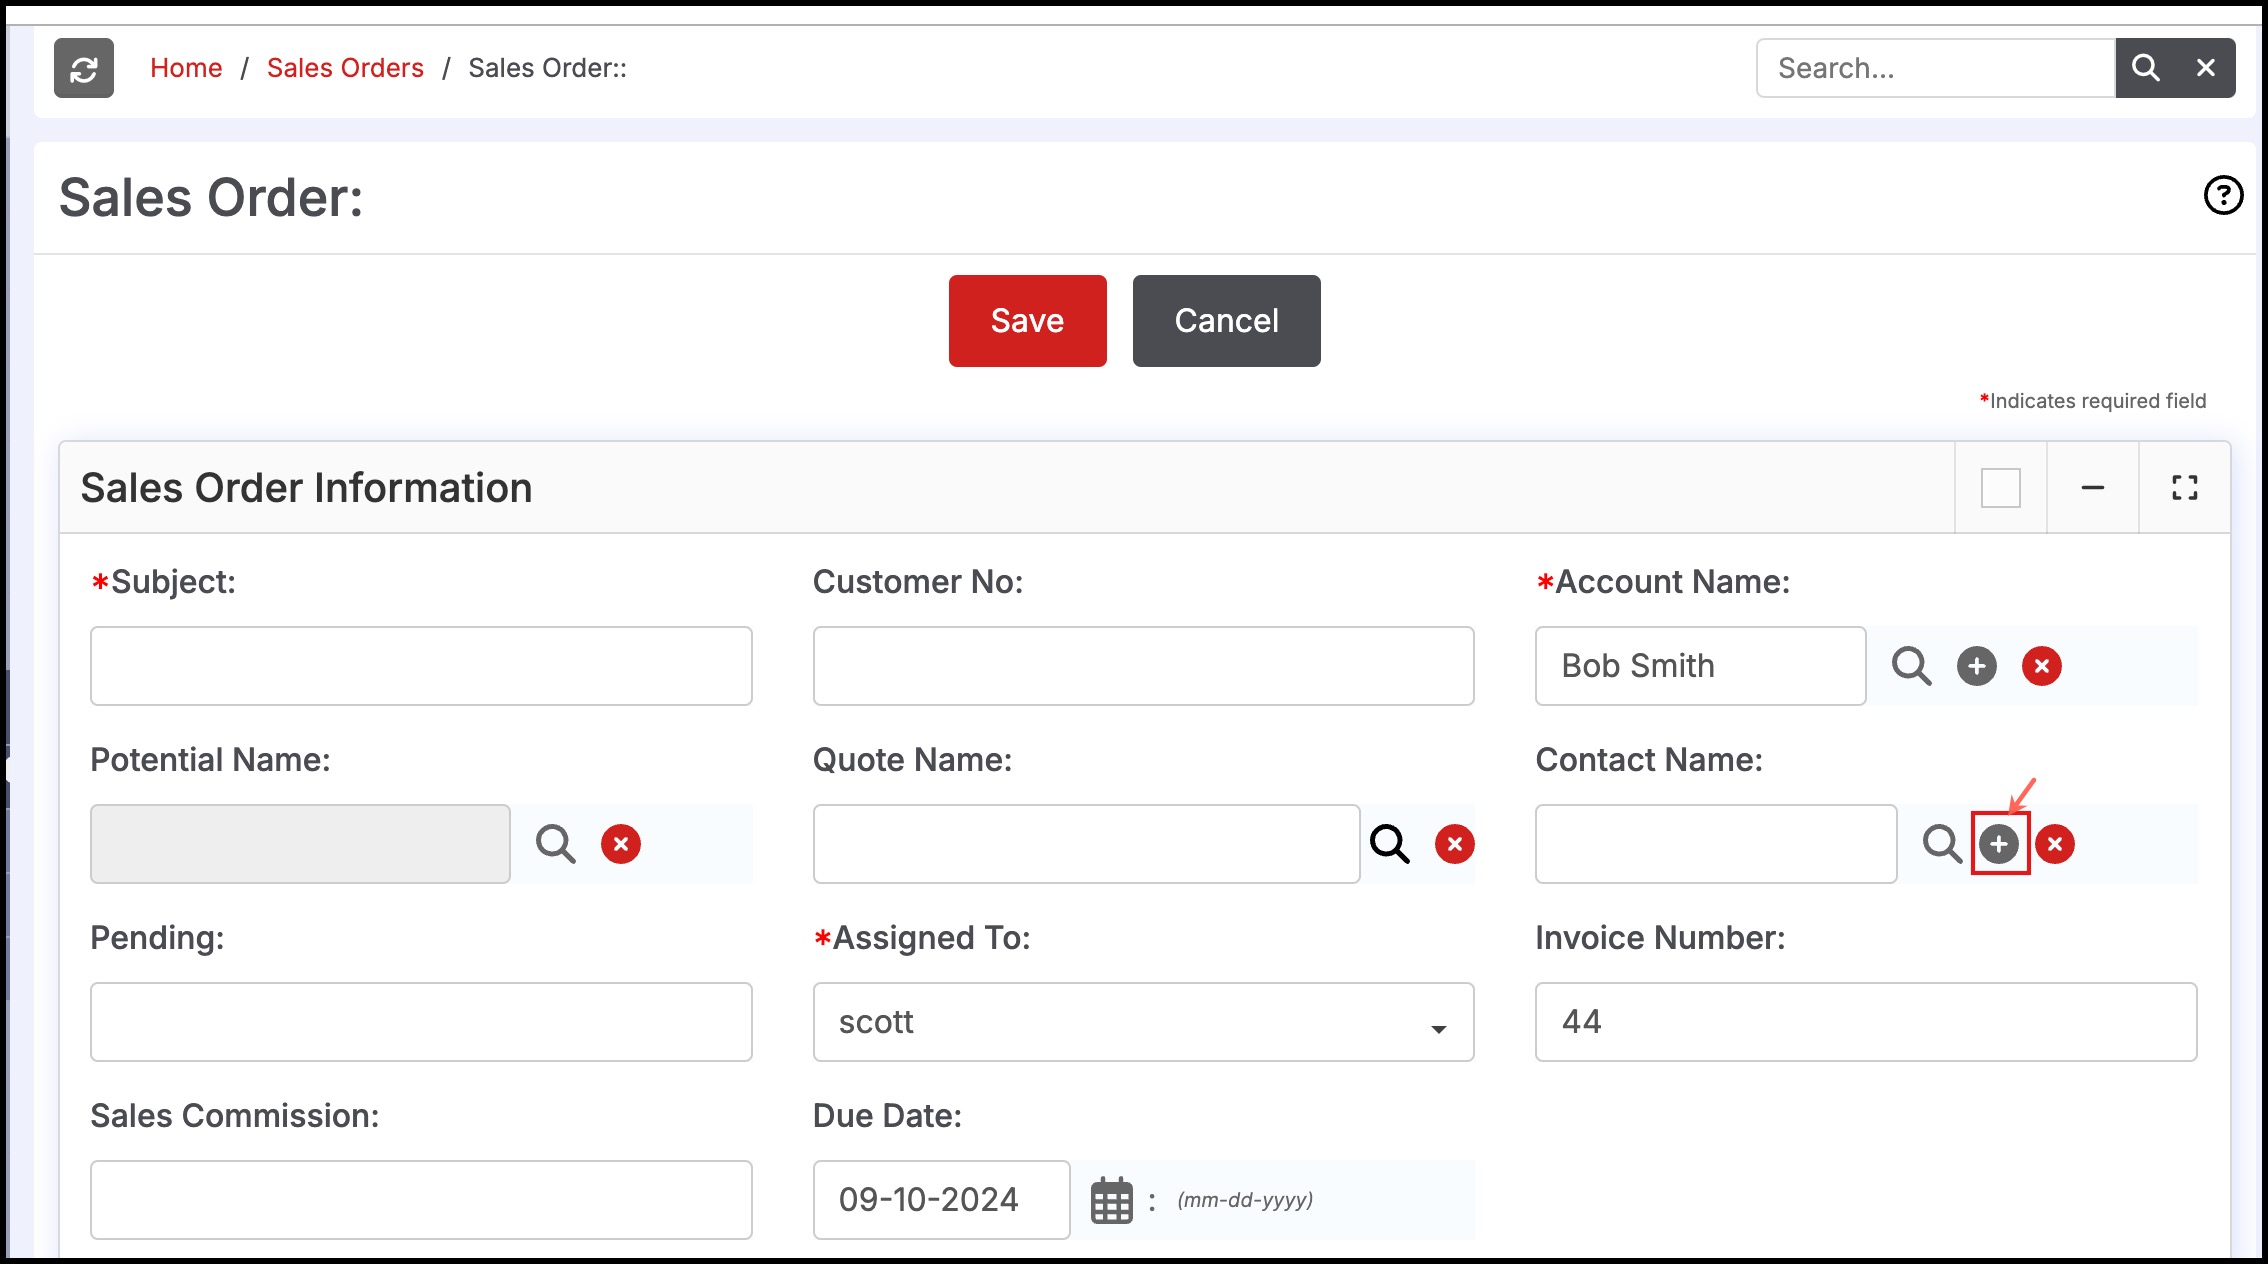Clear the Account Name field with red X
Viewport: 2268px width, 1264px height.
pos(2042,666)
